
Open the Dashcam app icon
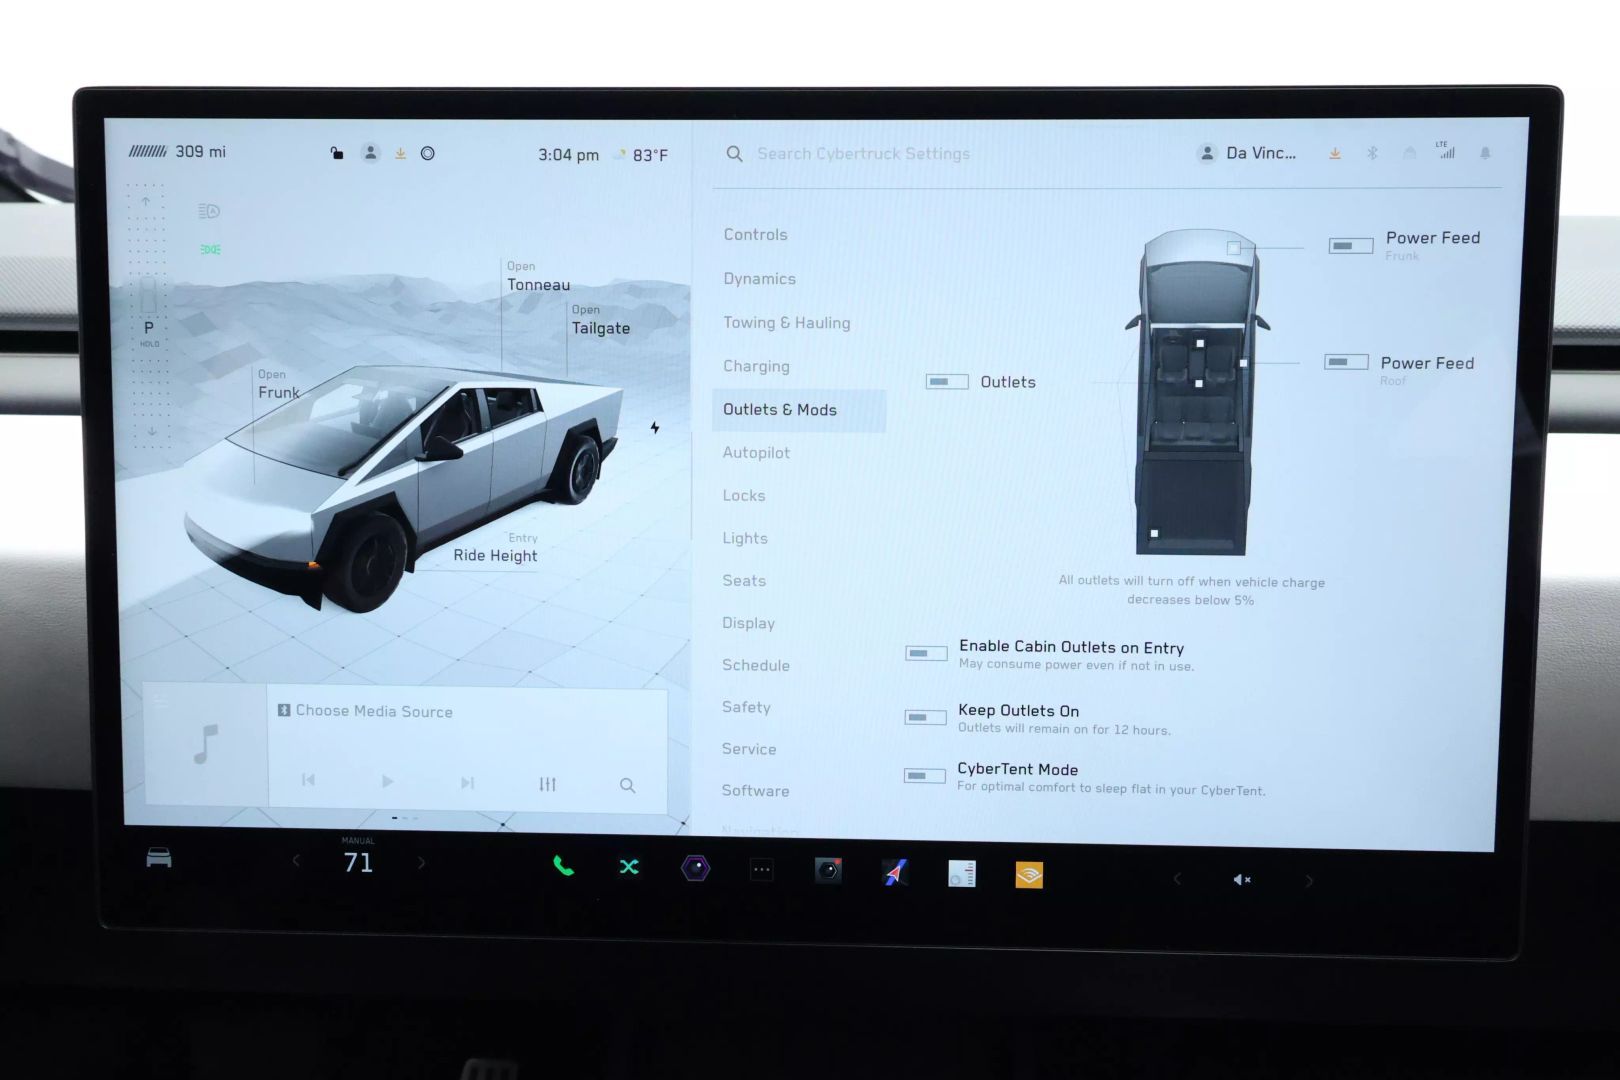(828, 871)
